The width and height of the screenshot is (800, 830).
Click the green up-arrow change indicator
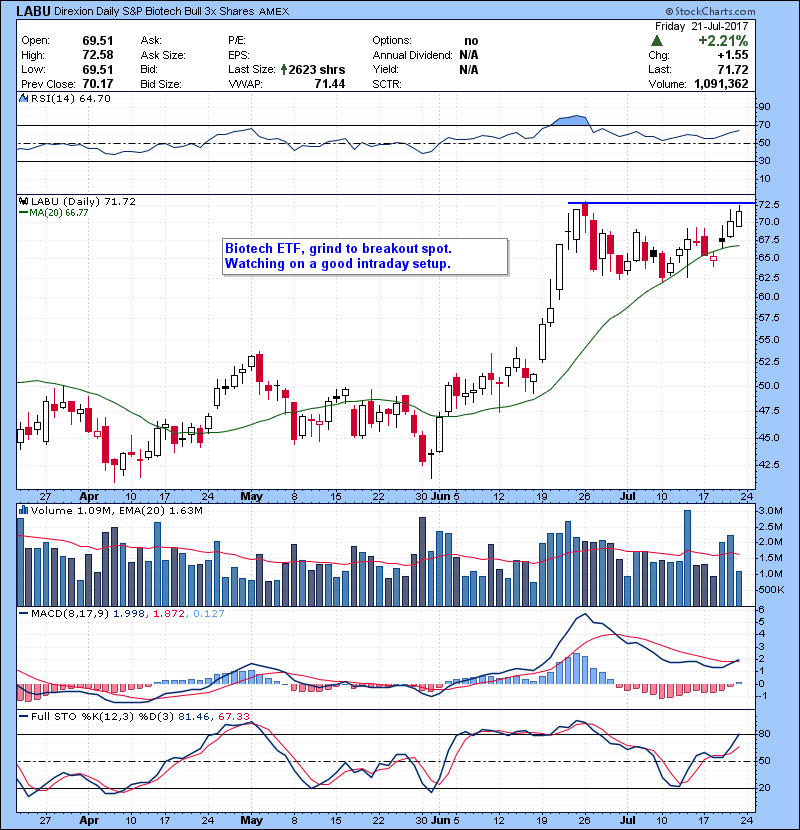[657, 41]
